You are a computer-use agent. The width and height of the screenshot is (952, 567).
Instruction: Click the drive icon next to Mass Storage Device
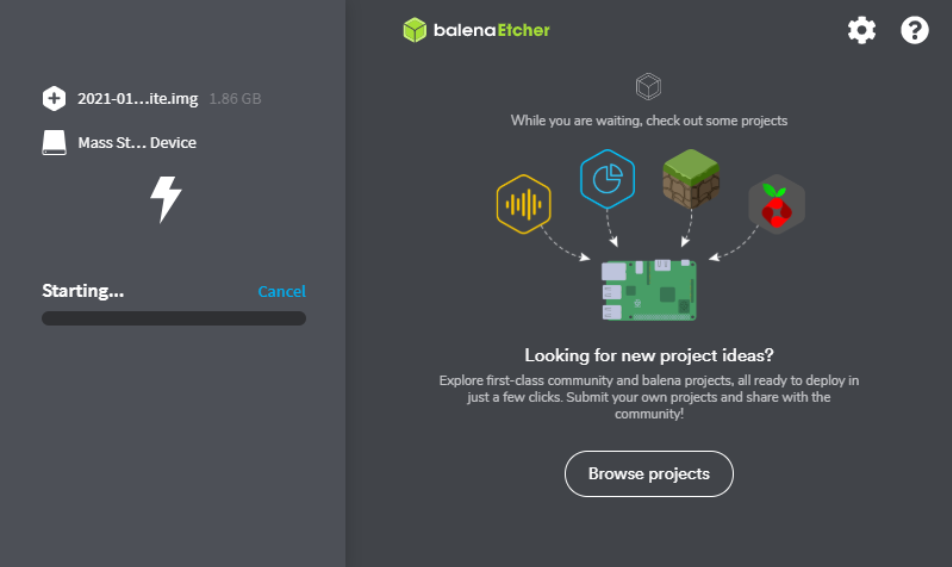pyautogui.click(x=54, y=143)
